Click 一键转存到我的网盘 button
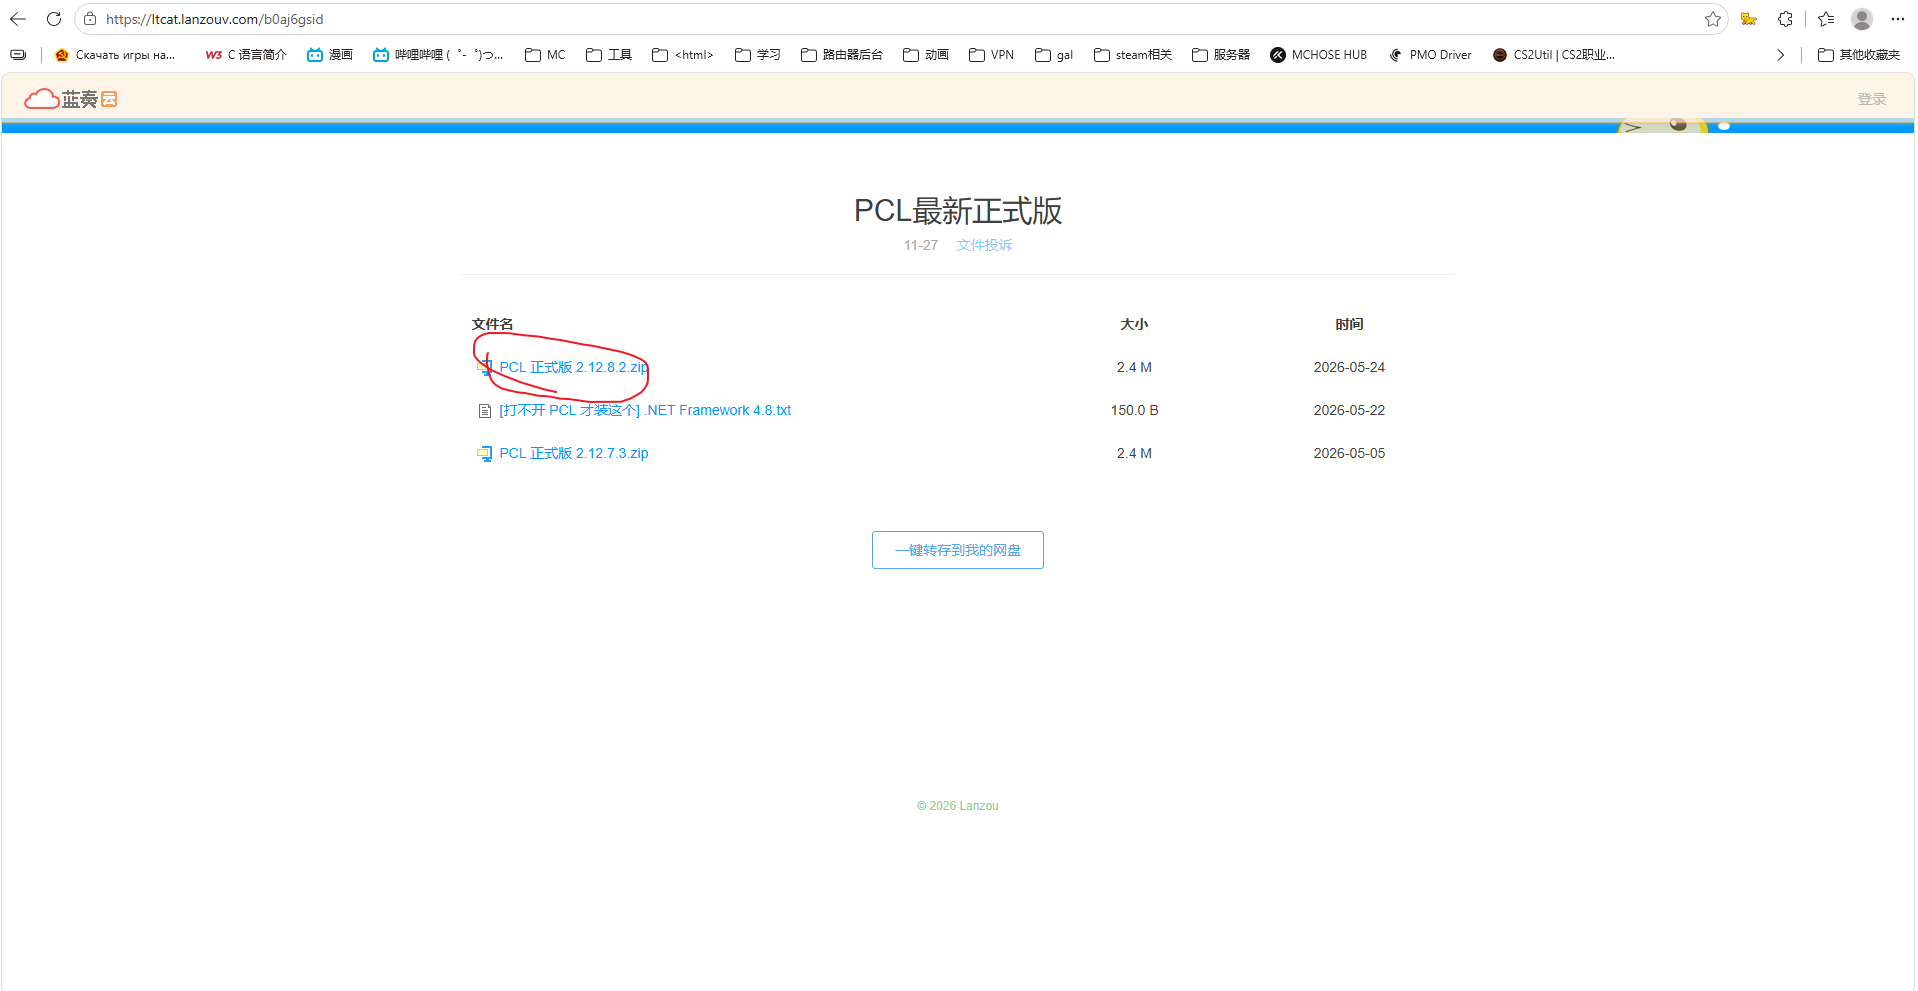This screenshot has width=1918, height=991. click(x=958, y=550)
